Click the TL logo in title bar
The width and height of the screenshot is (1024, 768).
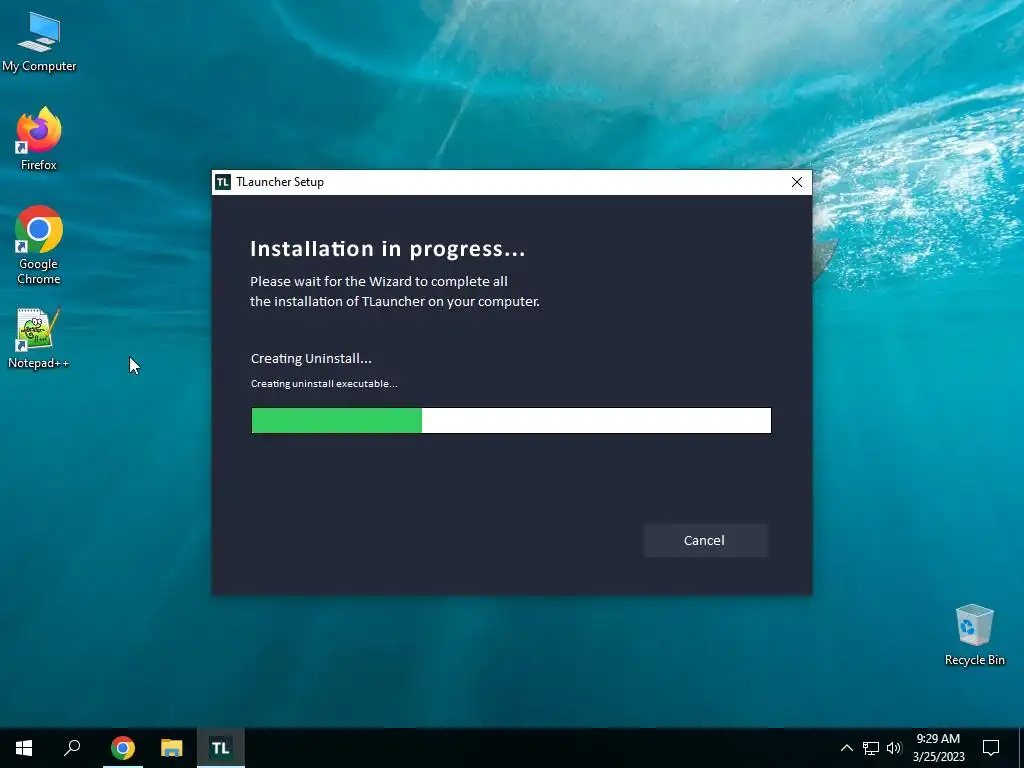223,182
